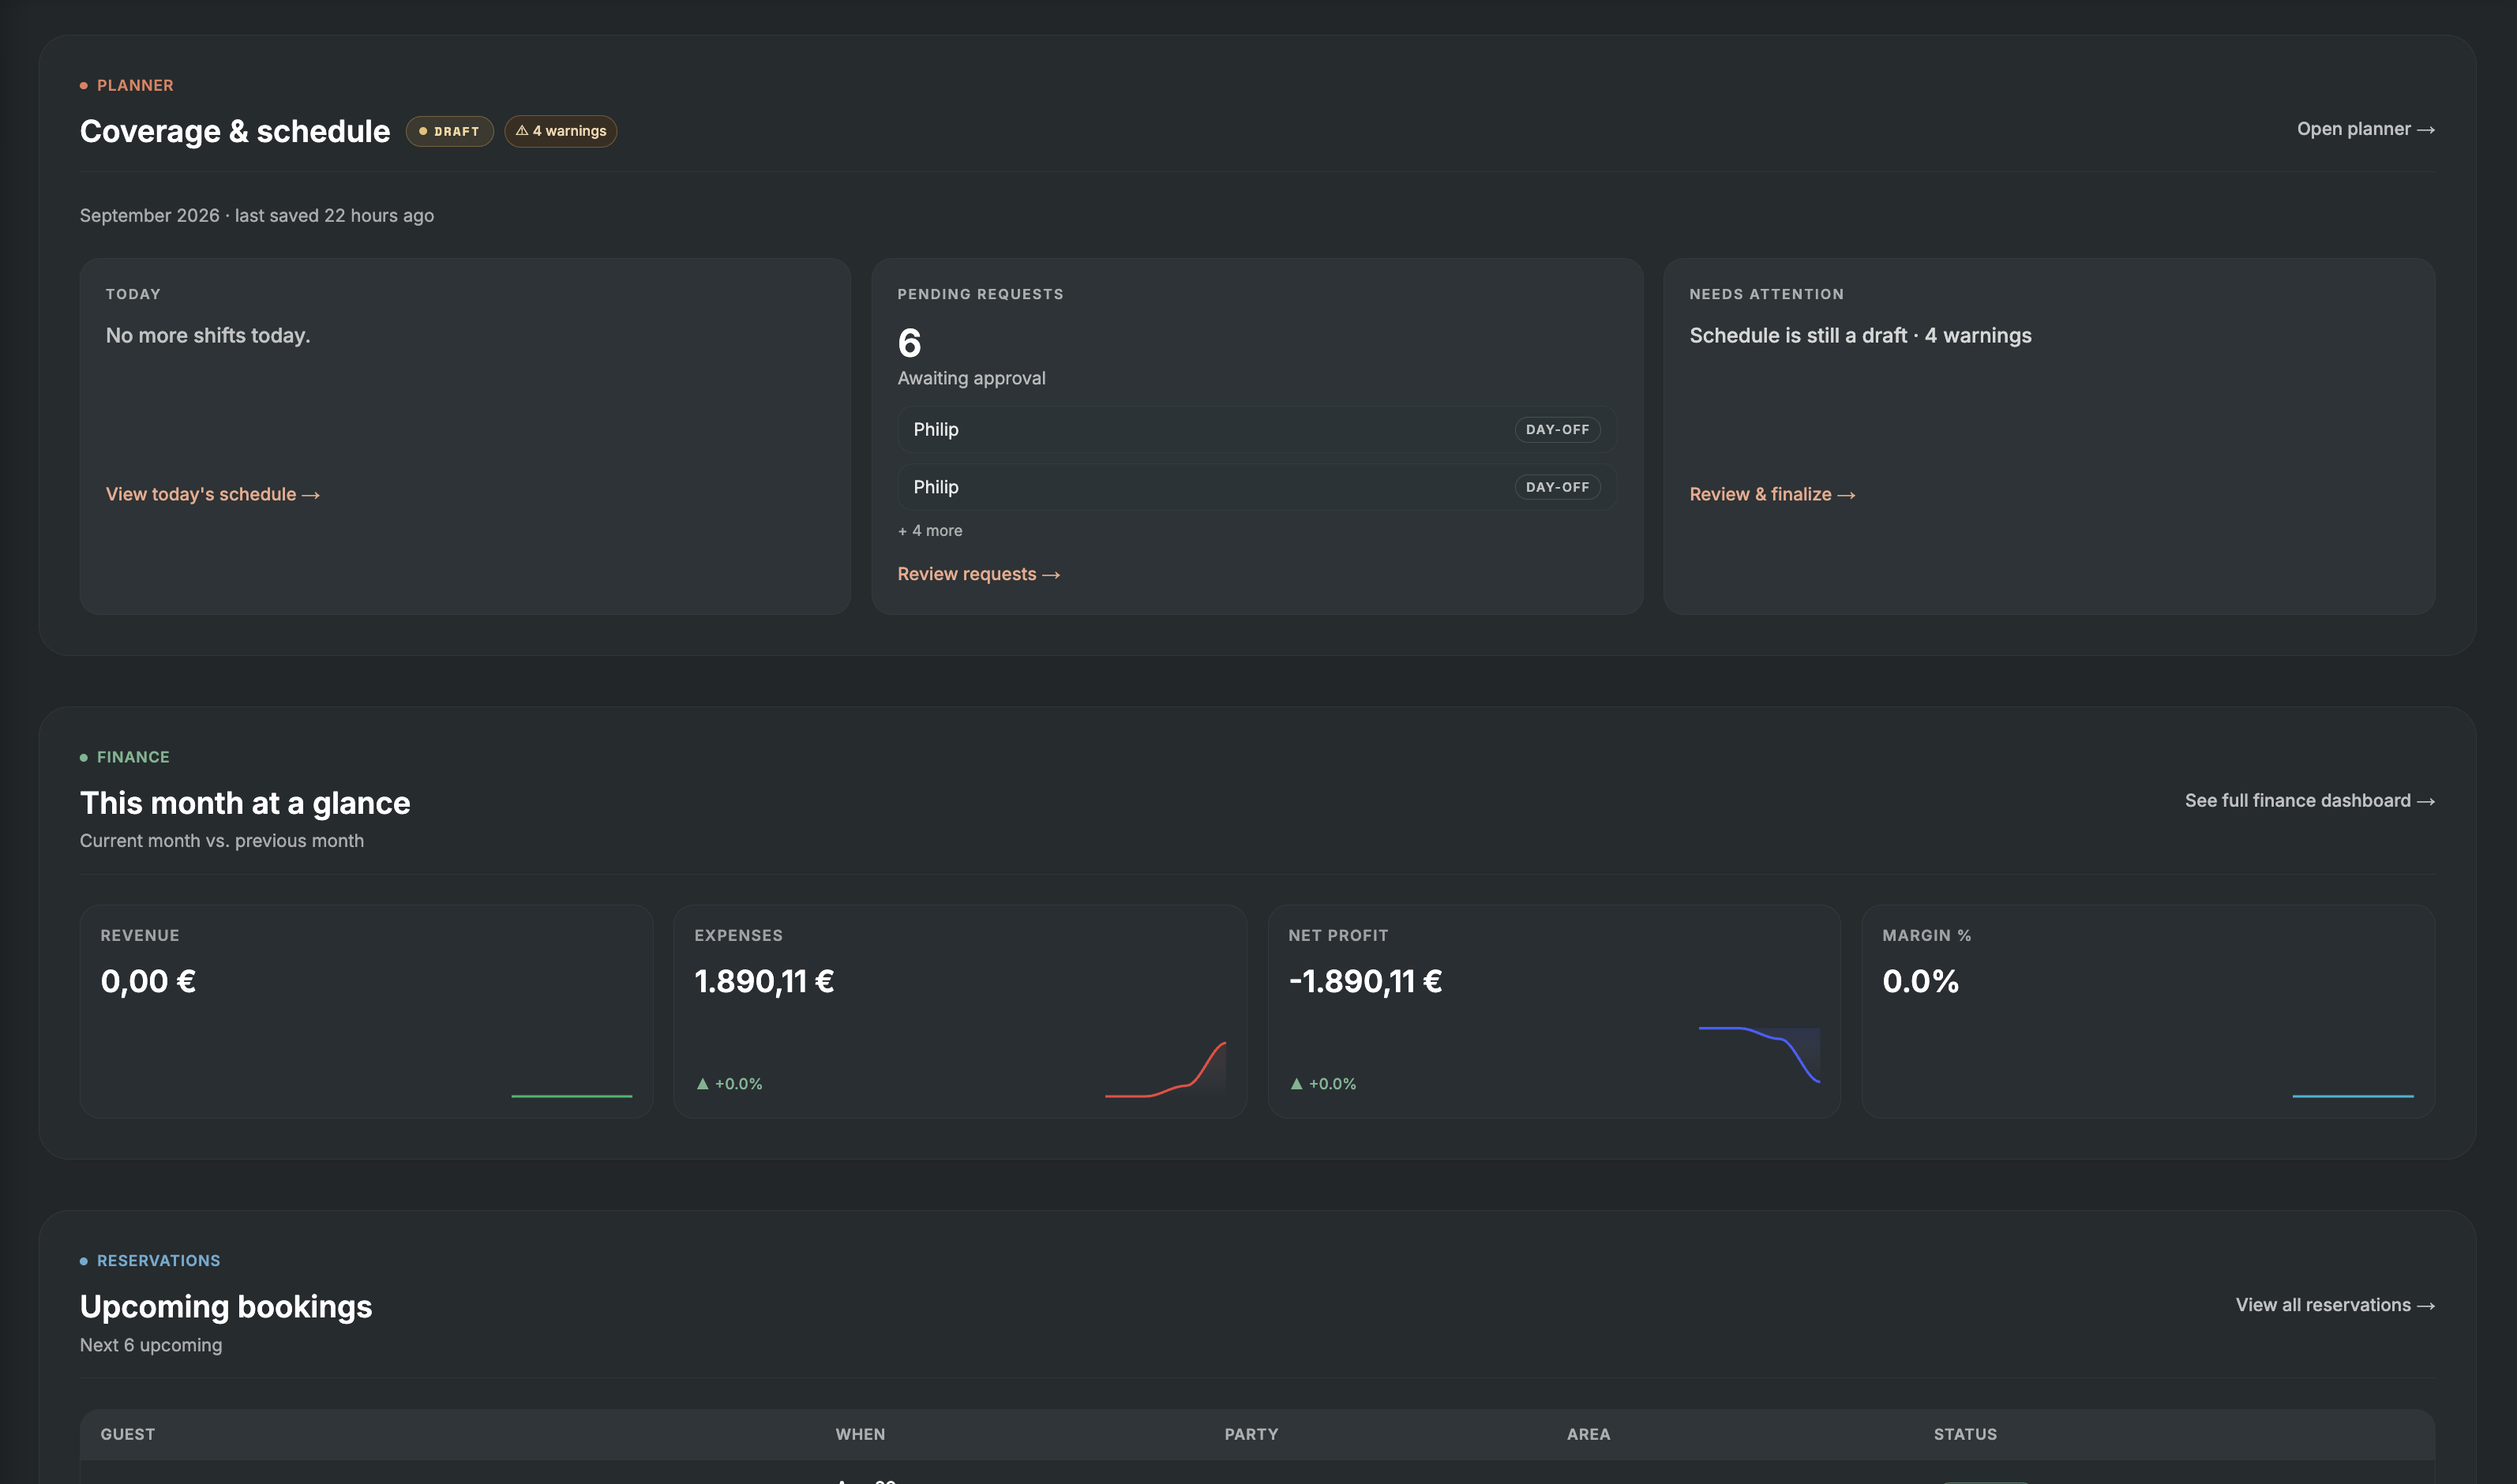
Task: Click the 4 warnings badge
Action: 560,131
